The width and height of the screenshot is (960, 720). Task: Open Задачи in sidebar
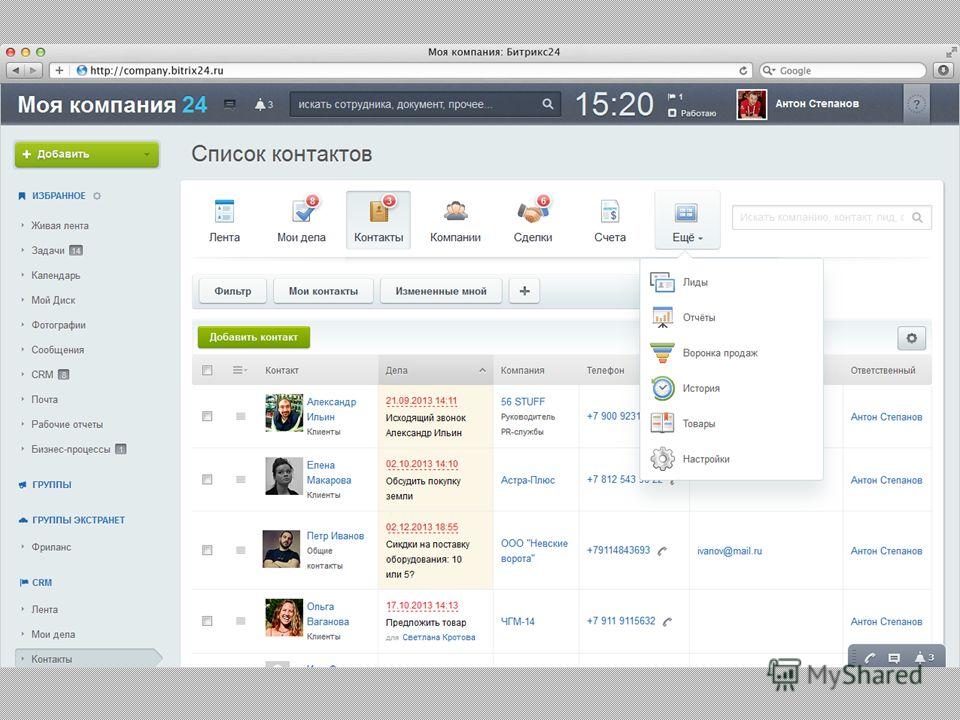(x=48, y=250)
